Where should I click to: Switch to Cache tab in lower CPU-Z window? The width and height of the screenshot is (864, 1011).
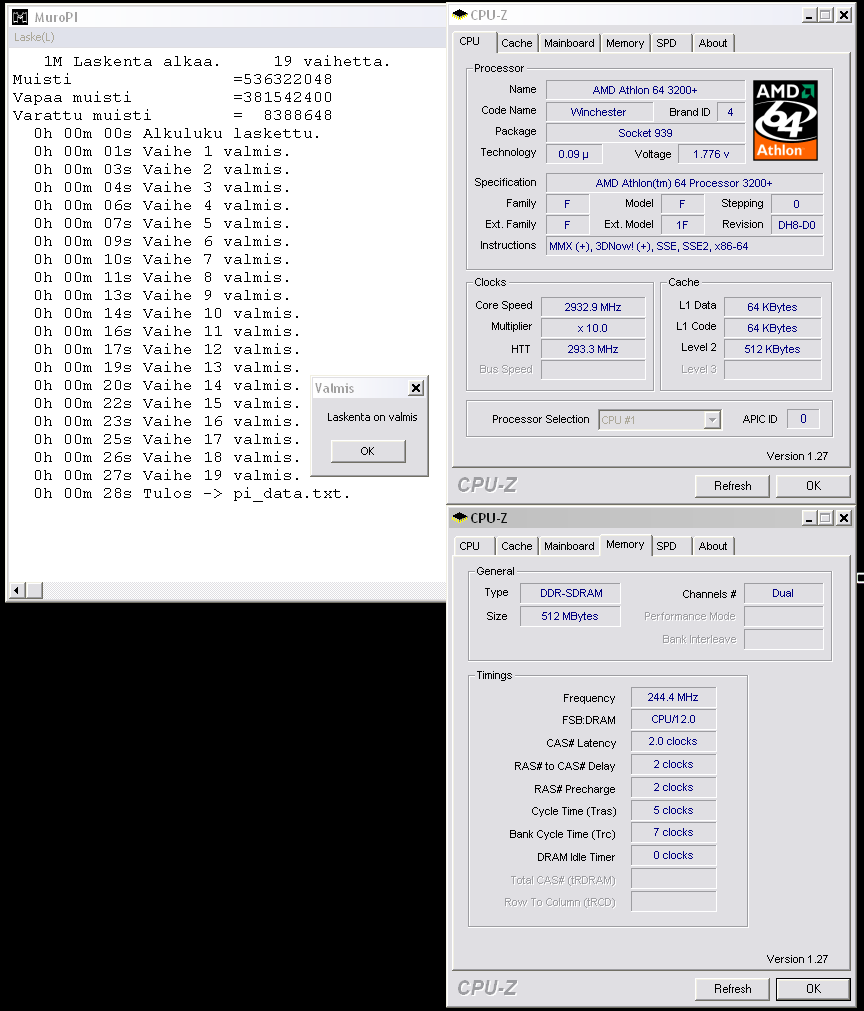pos(517,546)
